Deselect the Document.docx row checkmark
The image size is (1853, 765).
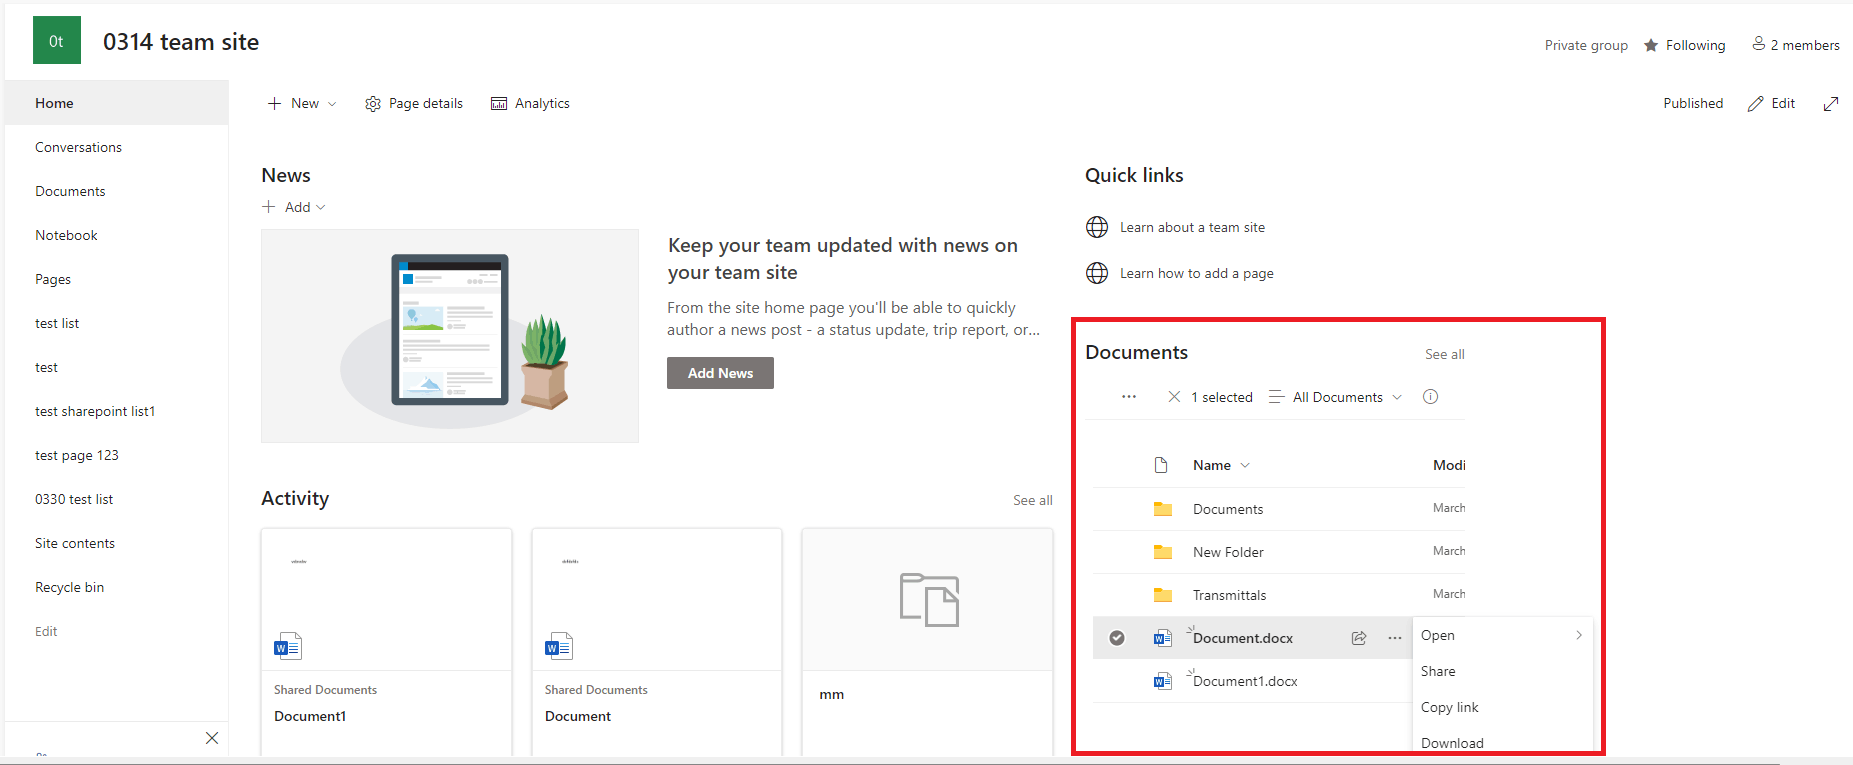coord(1117,638)
